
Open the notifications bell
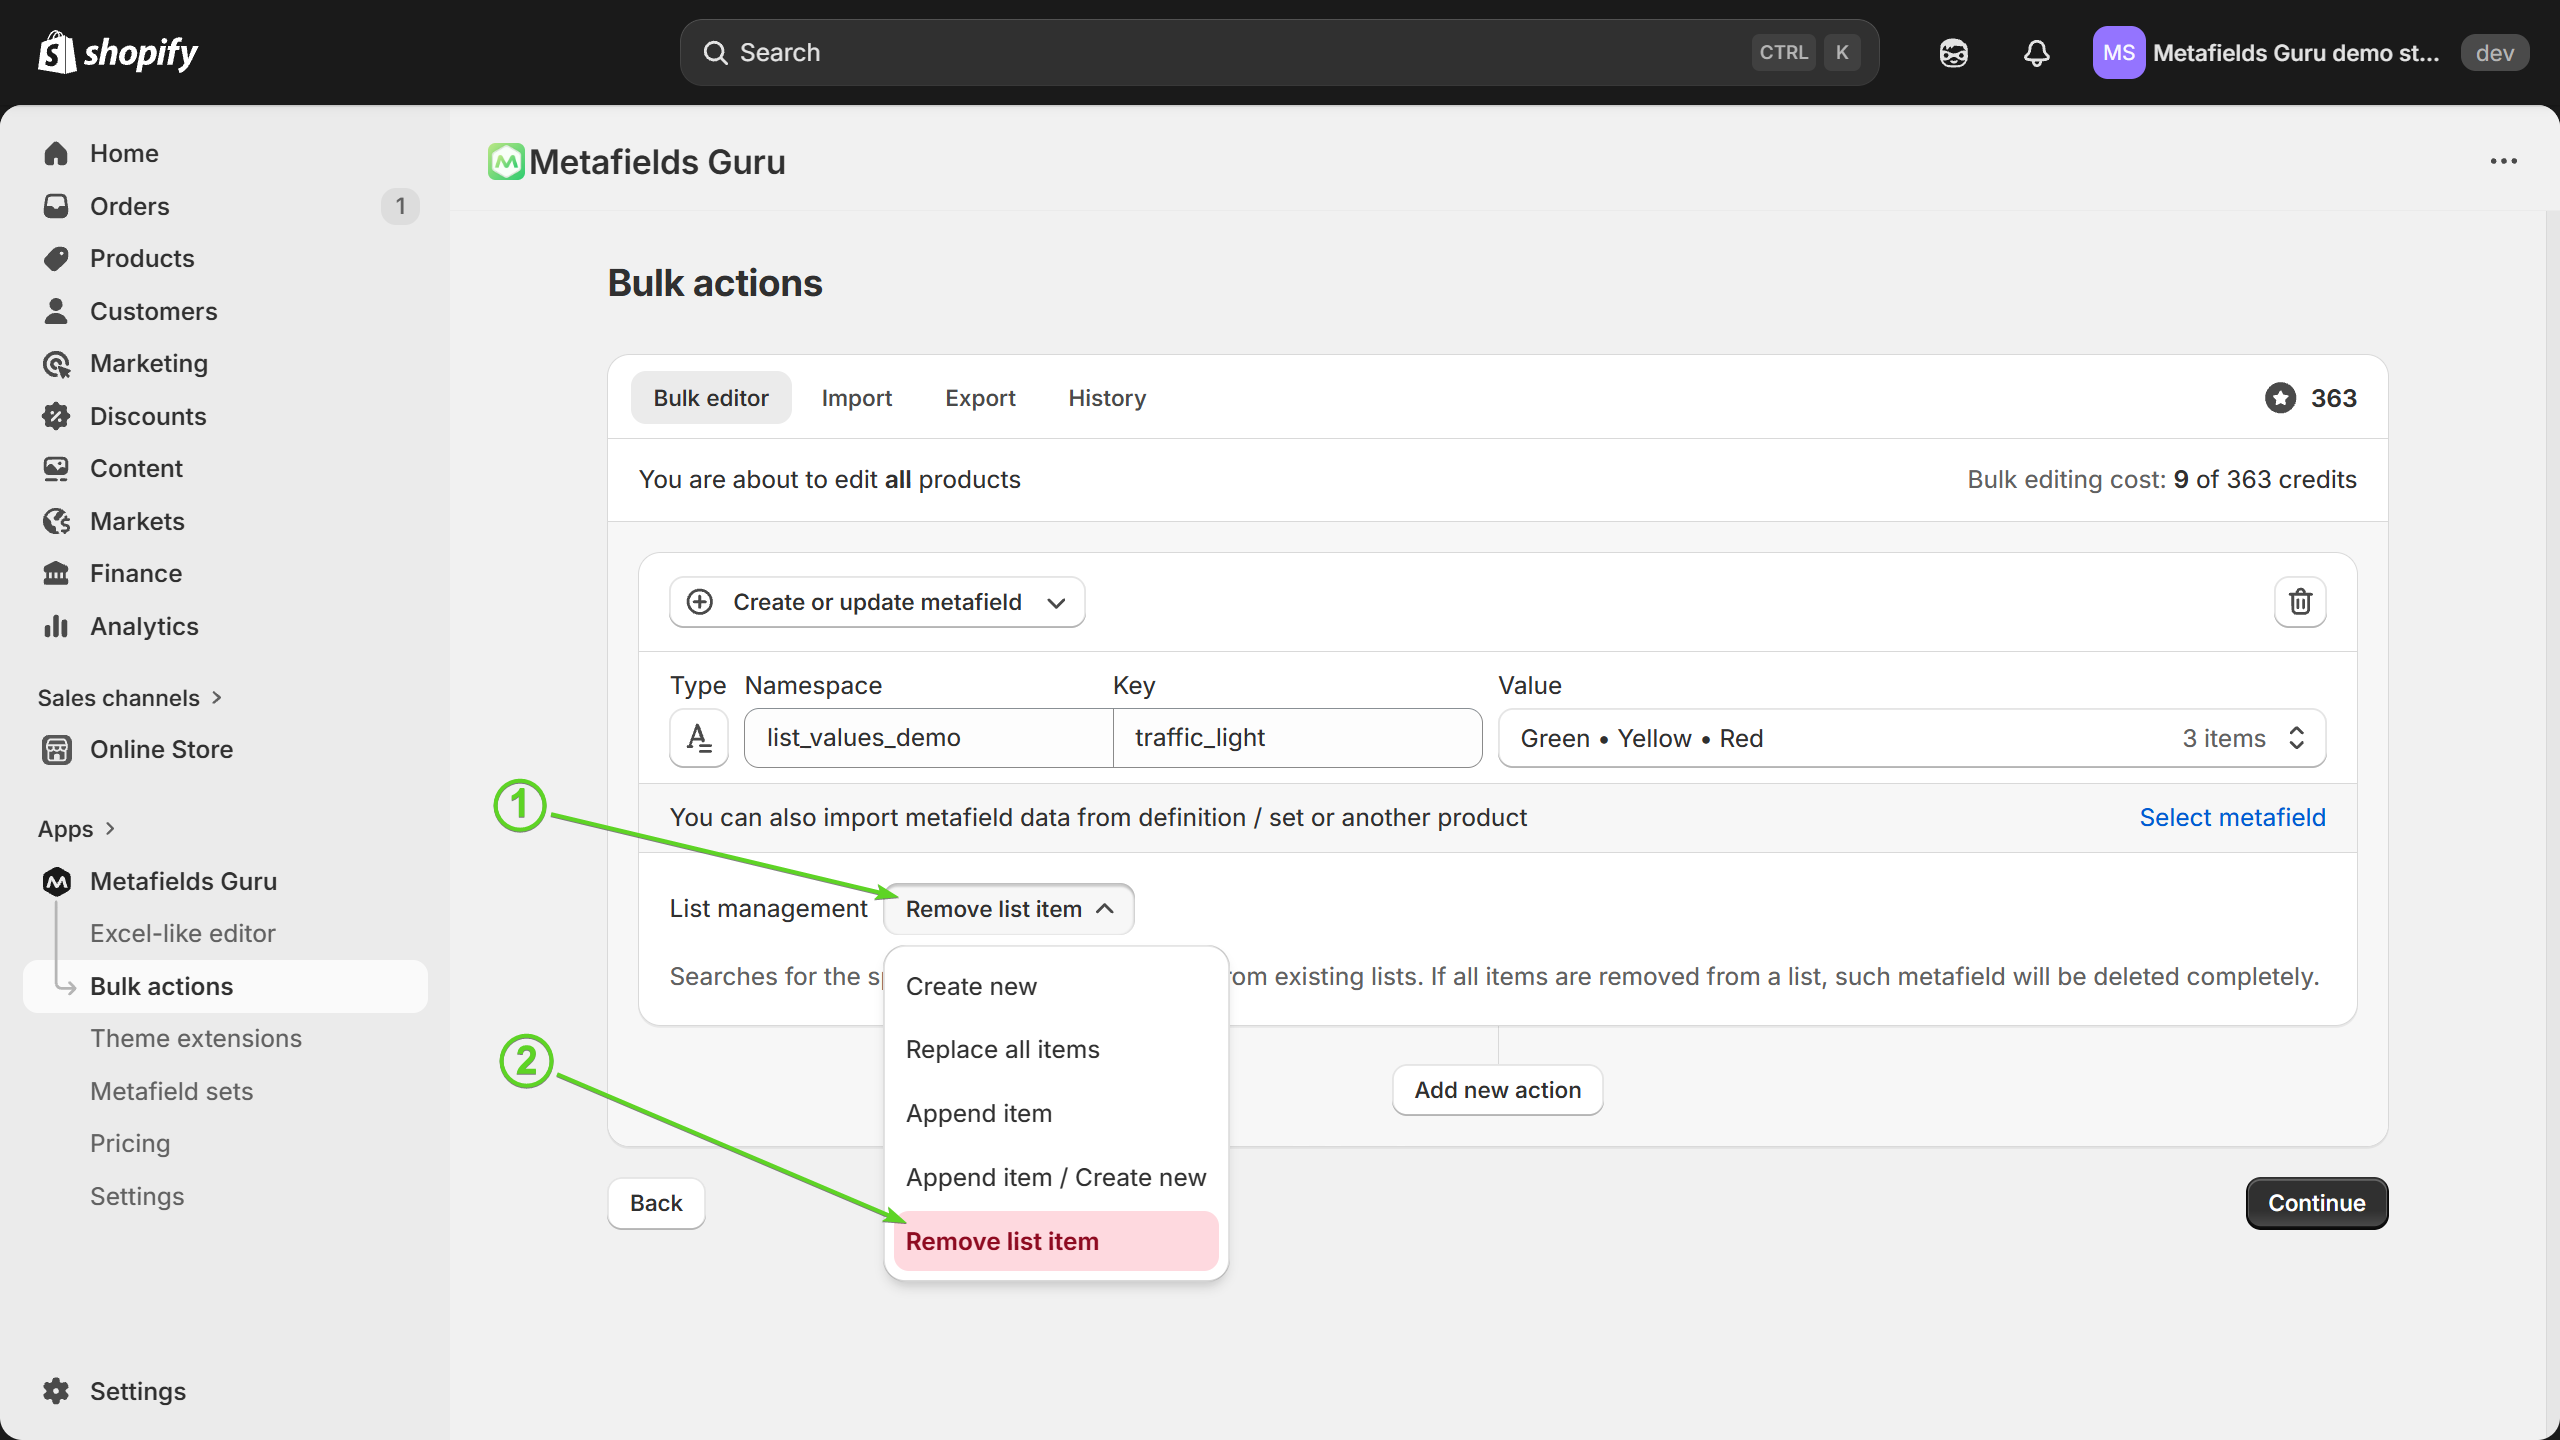point(2036,53)
